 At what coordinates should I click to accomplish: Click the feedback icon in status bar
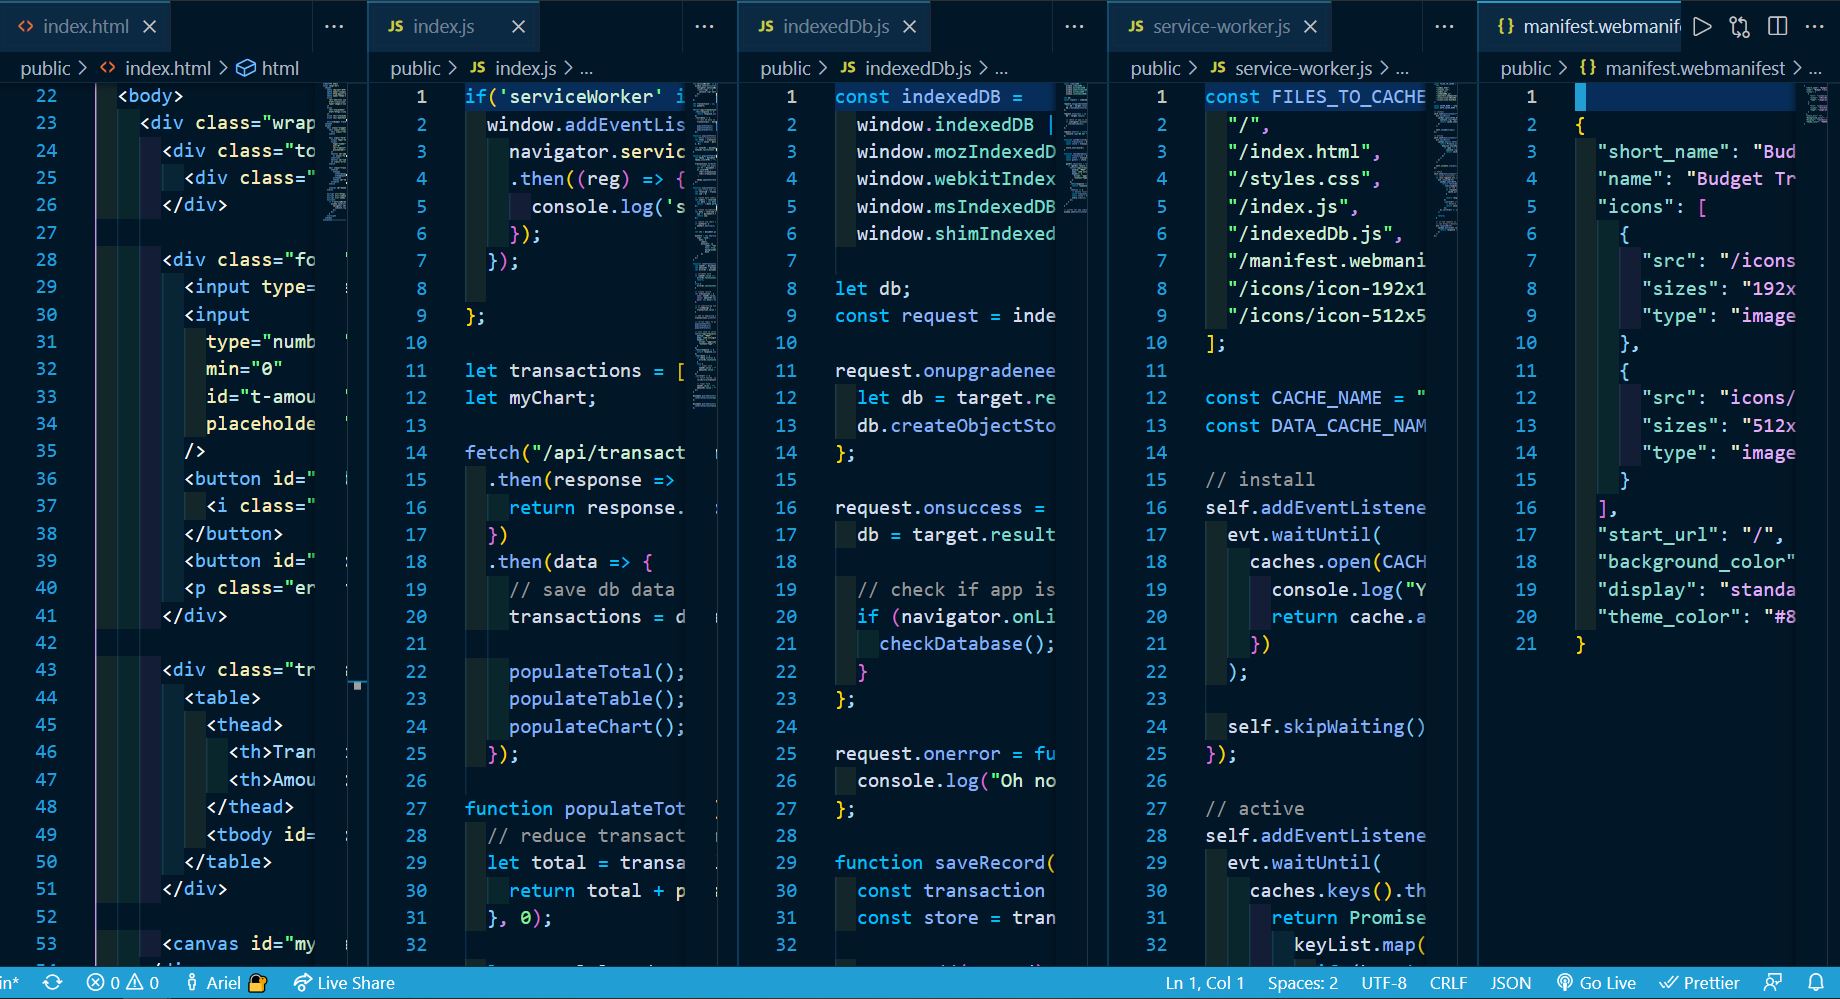tap(1773, 983)
